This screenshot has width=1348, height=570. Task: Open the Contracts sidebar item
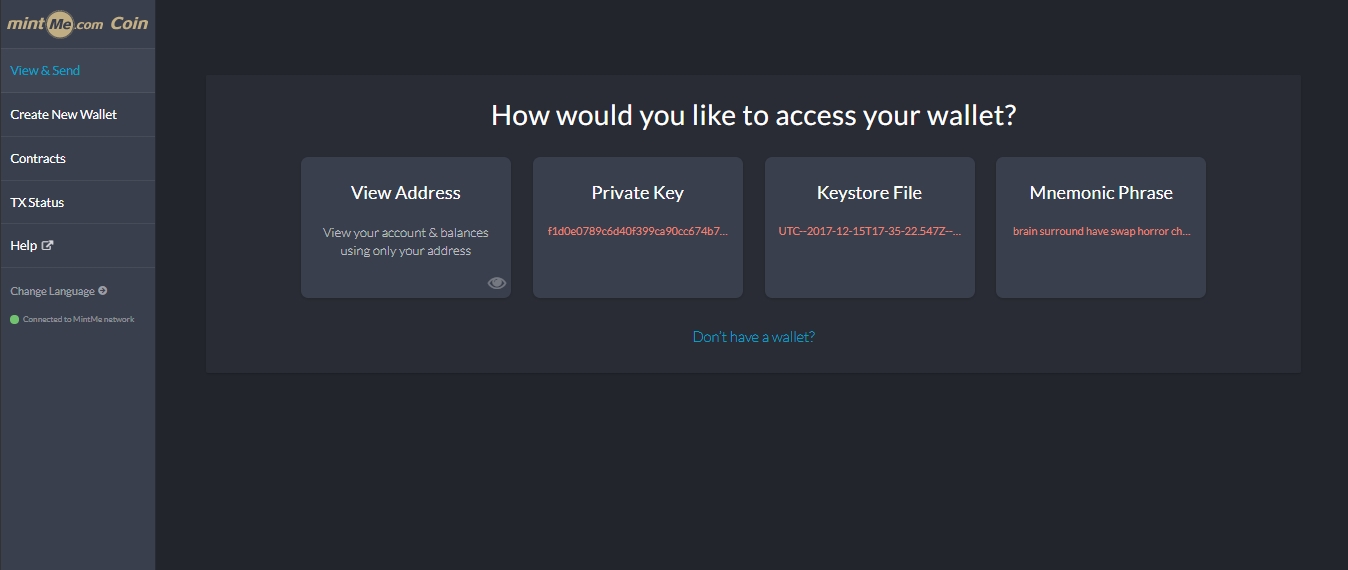pos(38,159)
